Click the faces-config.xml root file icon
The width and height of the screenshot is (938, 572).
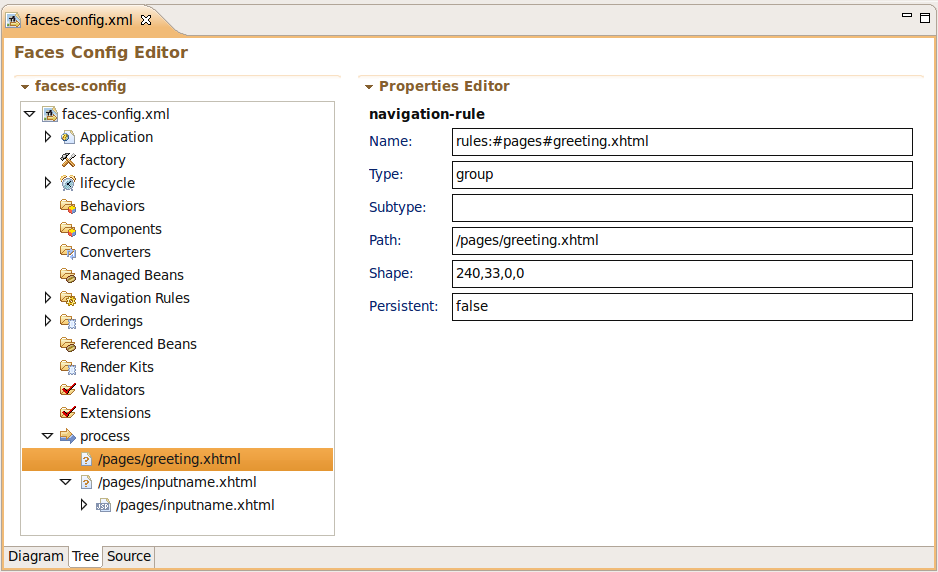[50, 114]
